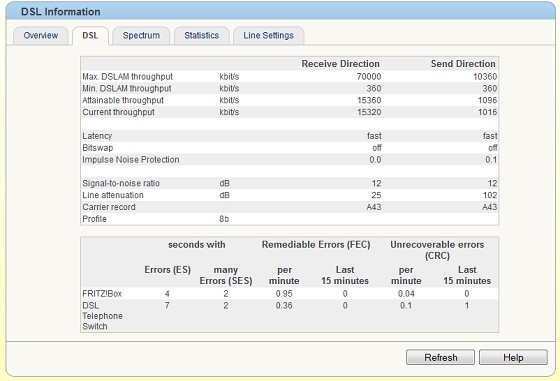Click the Remediable Errors (FEC) header
This screenshot has height=381, width=560.
click(x=316, y=245)
